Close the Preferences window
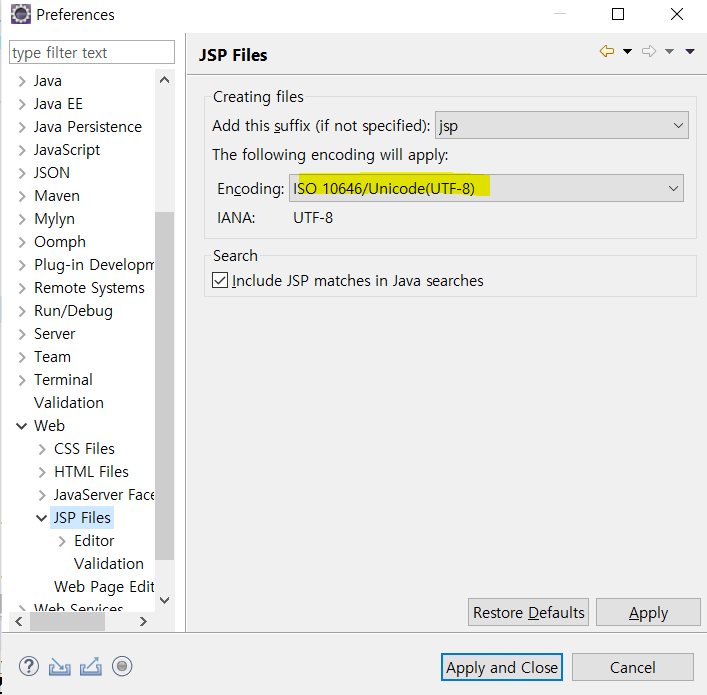This screenshot has height=695, width=707. click(677, 14)
